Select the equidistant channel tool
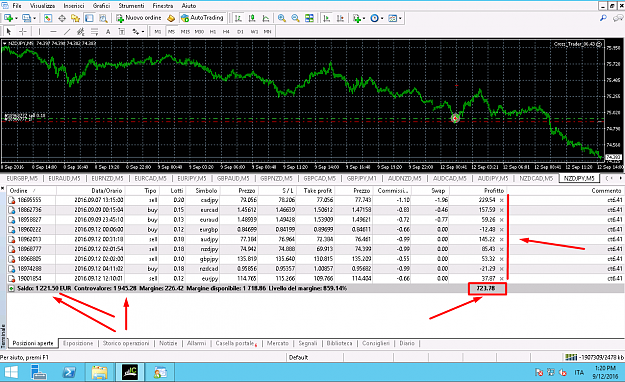This screenshot has width=625, height=382. pos(81,32)
